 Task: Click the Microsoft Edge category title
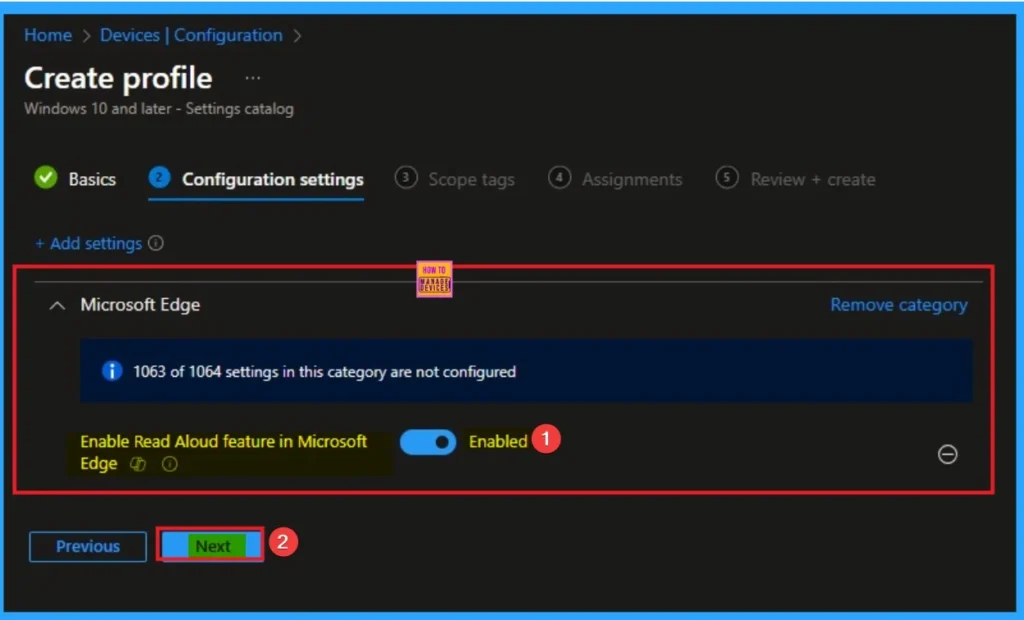pos(140,305)
